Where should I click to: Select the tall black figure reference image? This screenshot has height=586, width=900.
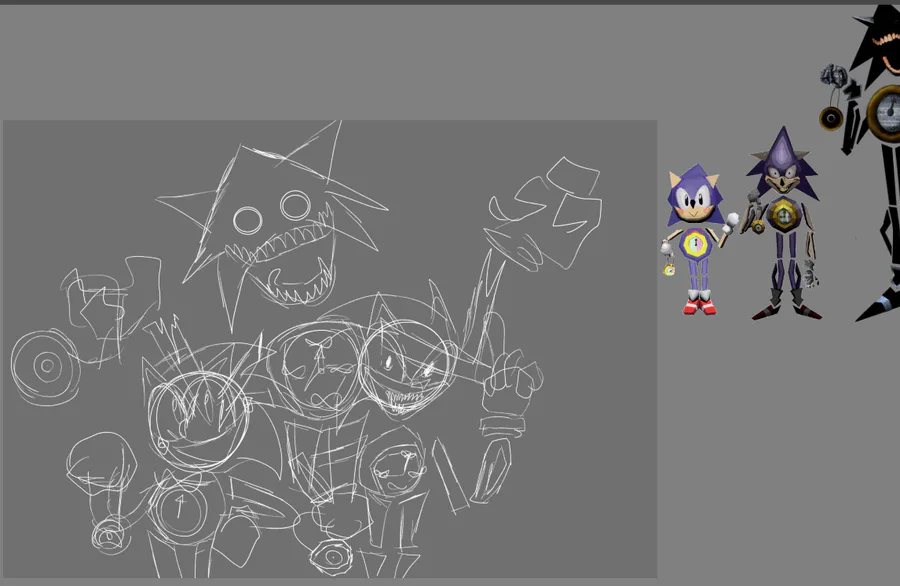(x=861, y=163)
